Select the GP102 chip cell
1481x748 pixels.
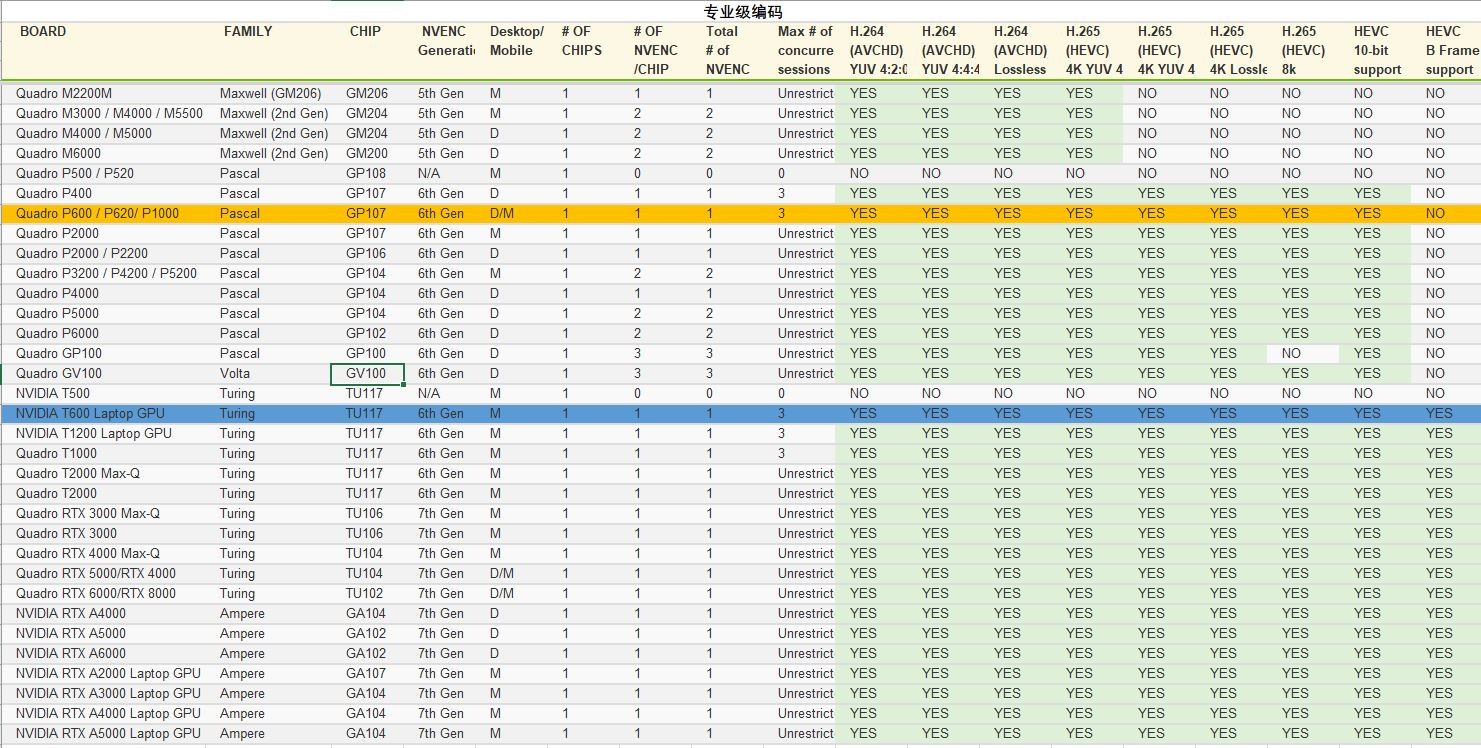[x=367, y=333]
